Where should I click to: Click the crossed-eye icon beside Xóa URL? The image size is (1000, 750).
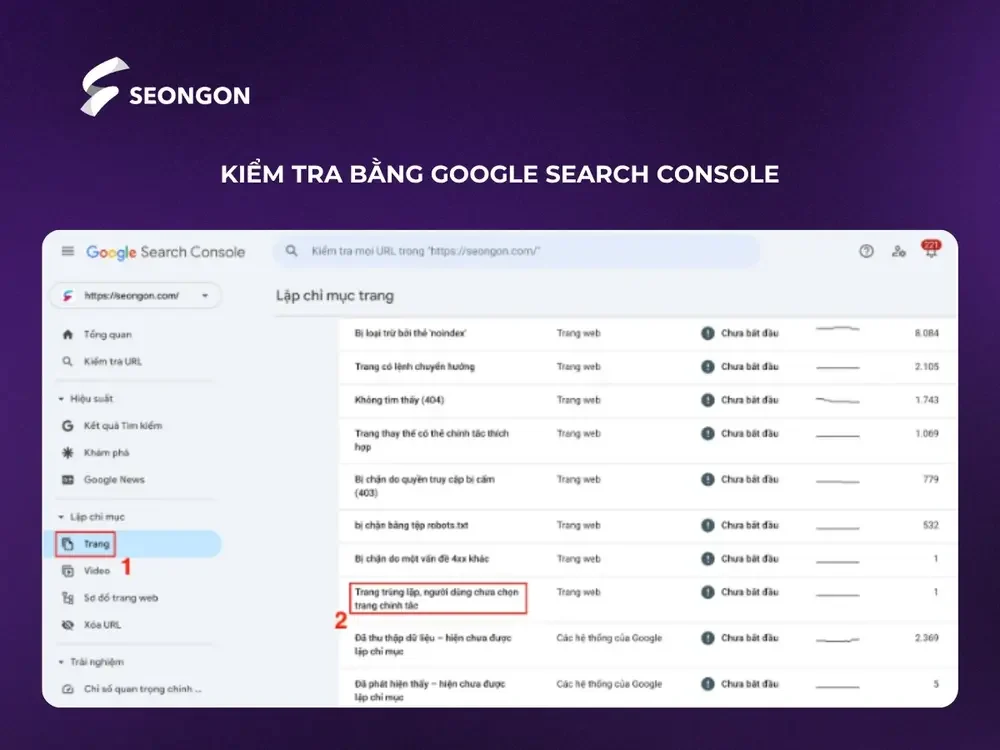point(68,625)
